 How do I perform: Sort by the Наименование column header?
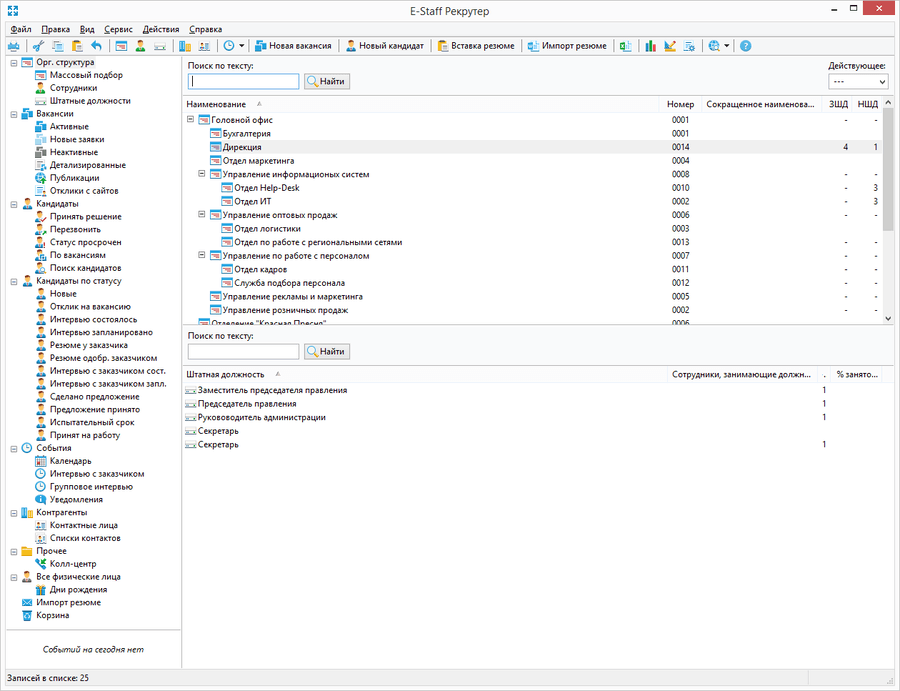[421, 104]
